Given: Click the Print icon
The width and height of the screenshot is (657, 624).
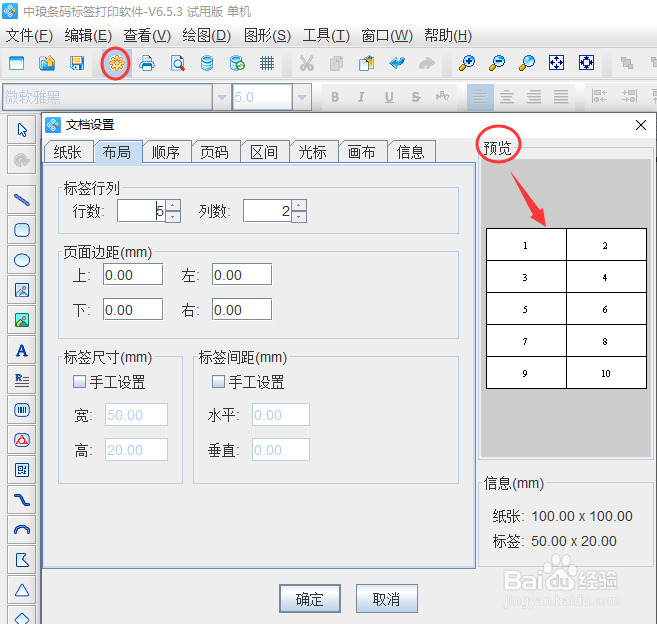Looking at the screenshot, I should (147, 63).
